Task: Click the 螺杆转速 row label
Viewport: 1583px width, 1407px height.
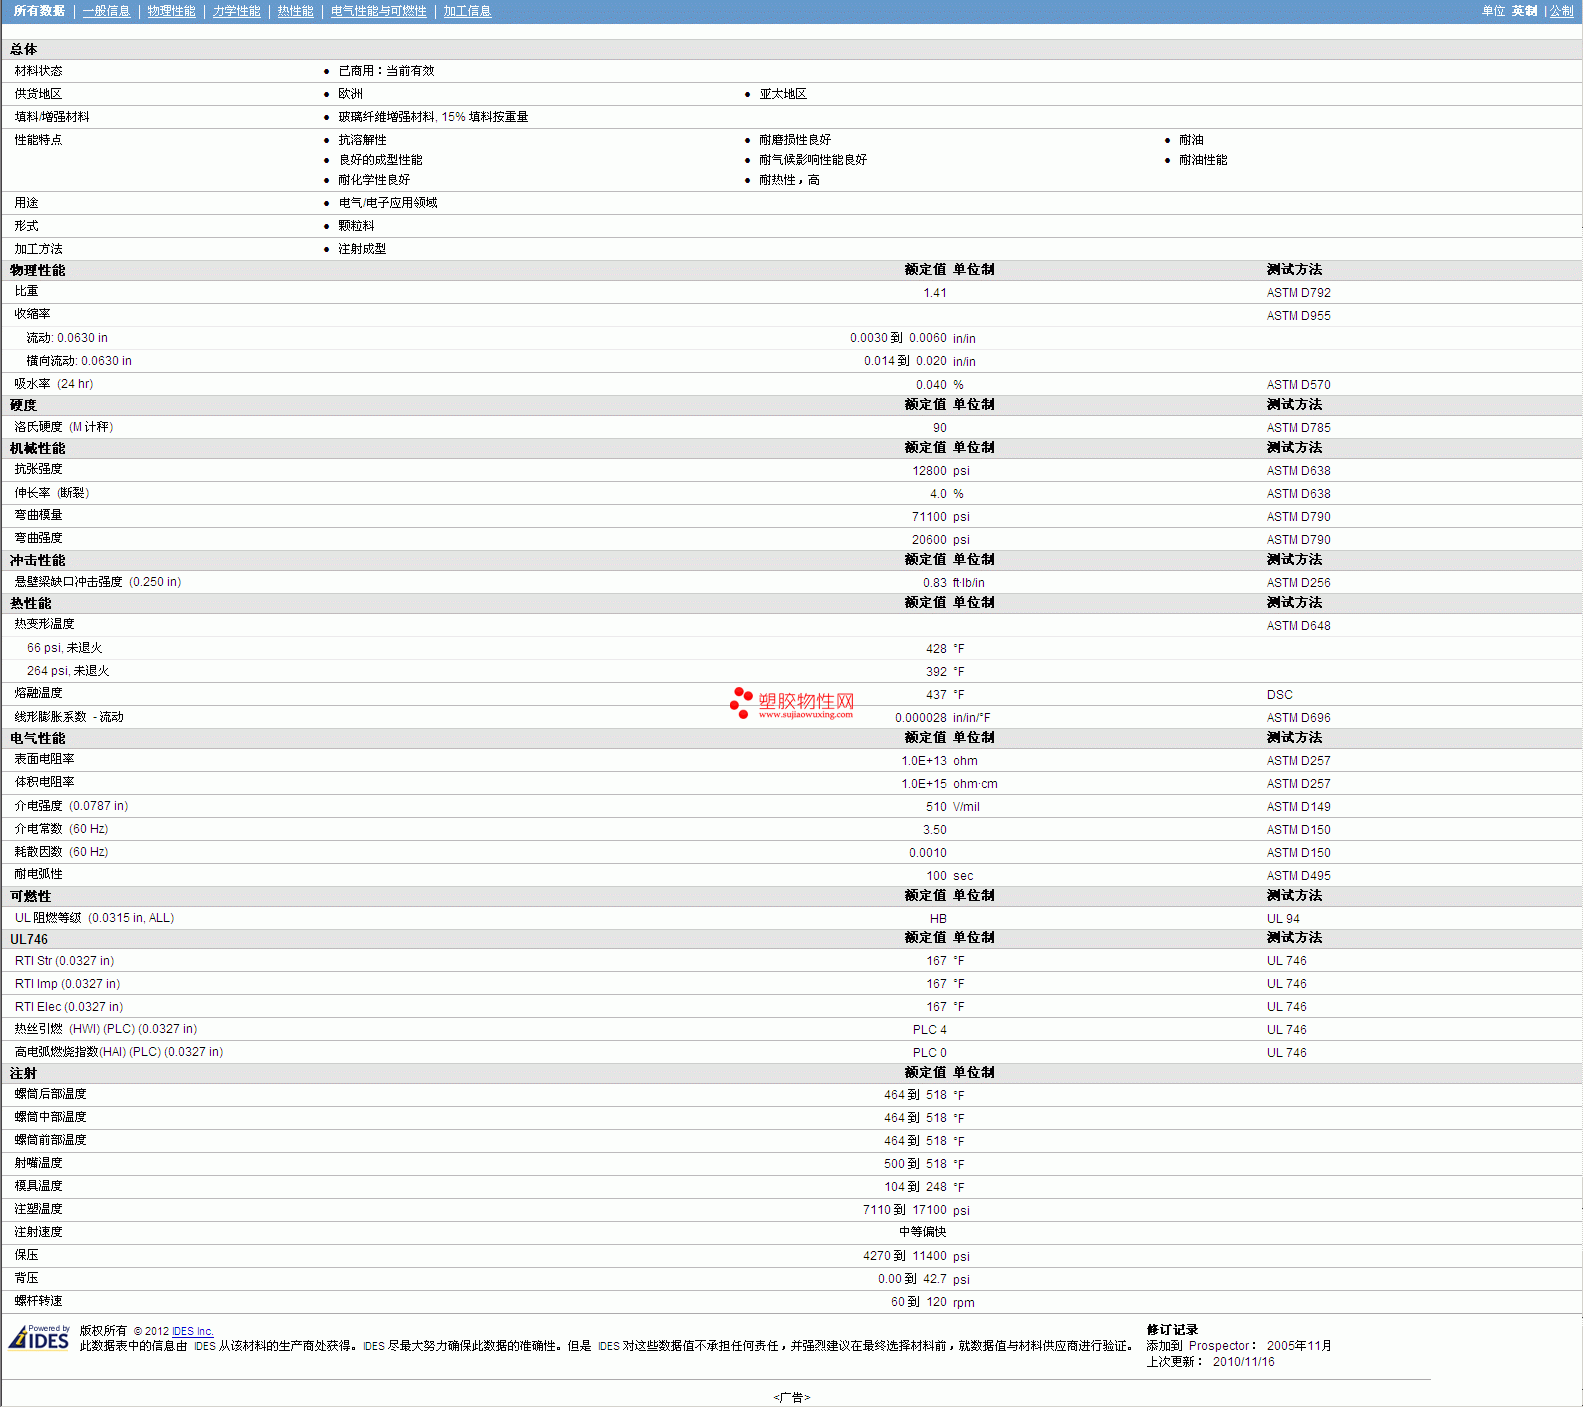Action: tap(38, 1301)
